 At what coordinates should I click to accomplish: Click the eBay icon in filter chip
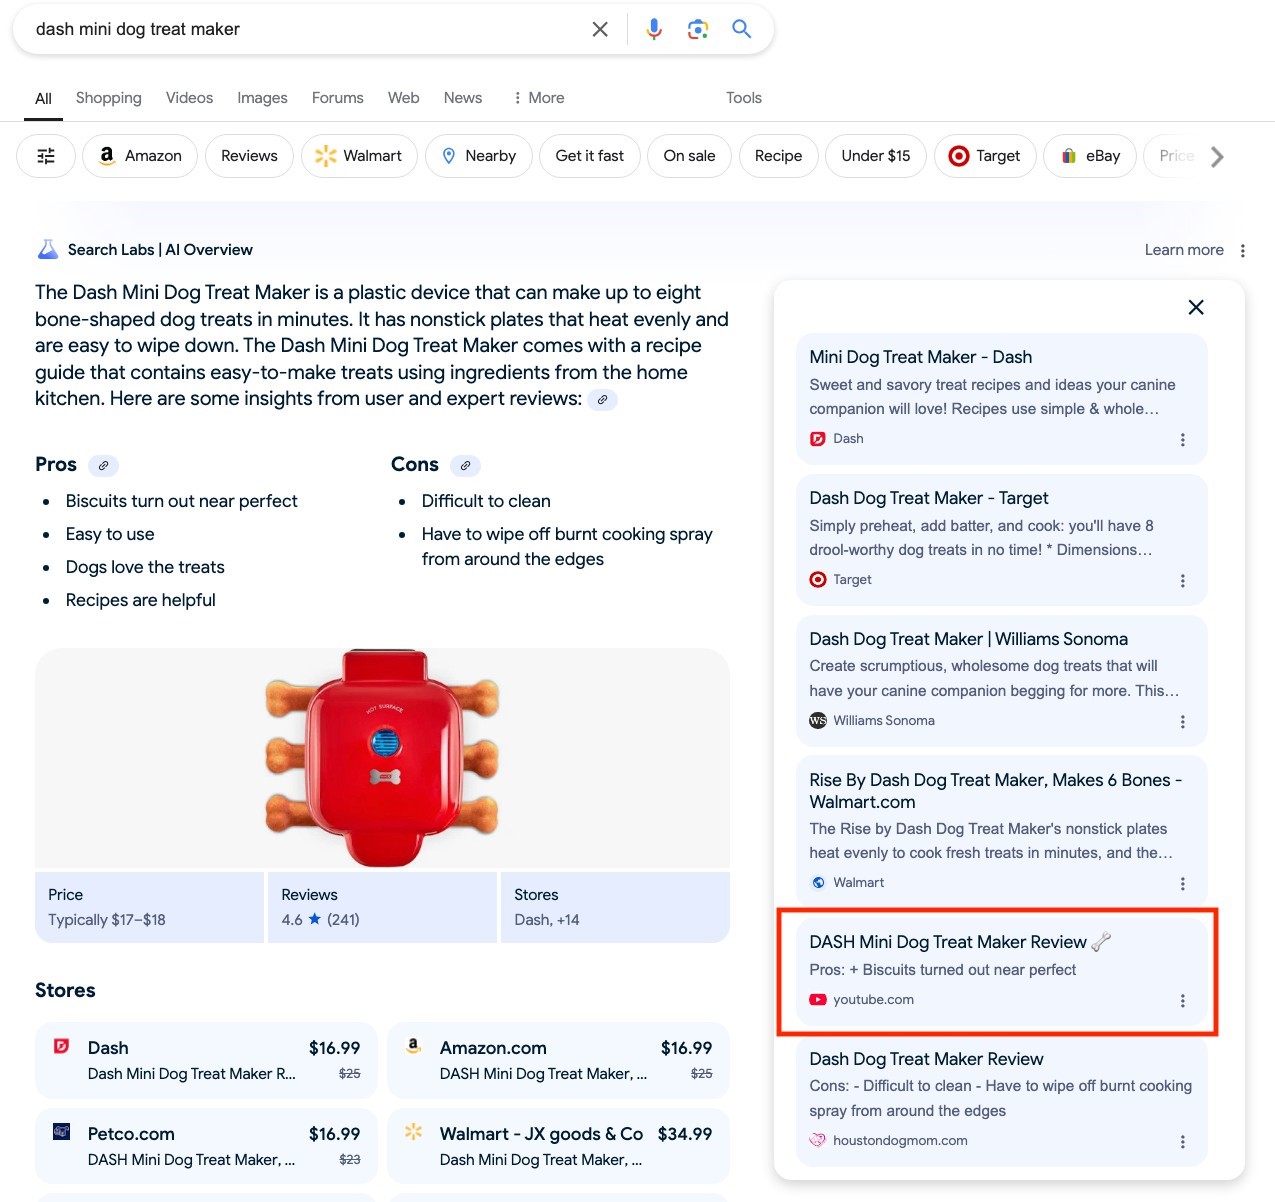[1068, 155]
